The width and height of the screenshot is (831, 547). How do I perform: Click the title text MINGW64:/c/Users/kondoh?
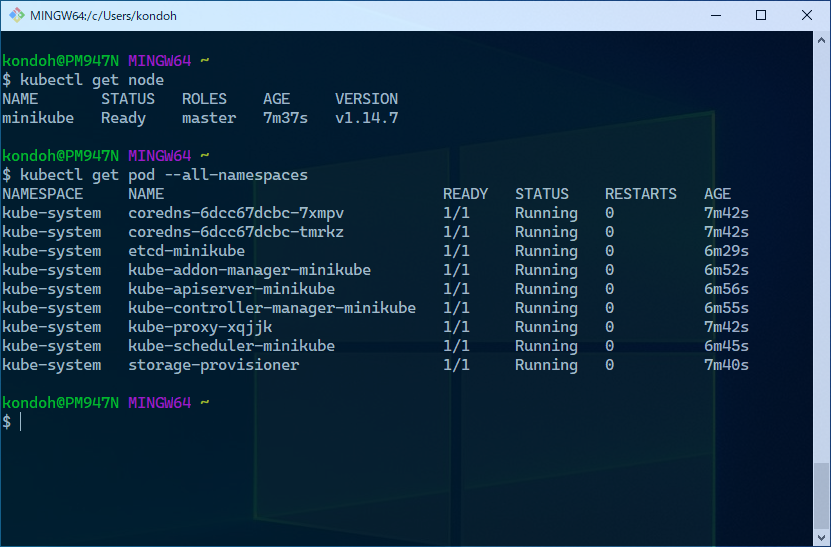point(103,16)
